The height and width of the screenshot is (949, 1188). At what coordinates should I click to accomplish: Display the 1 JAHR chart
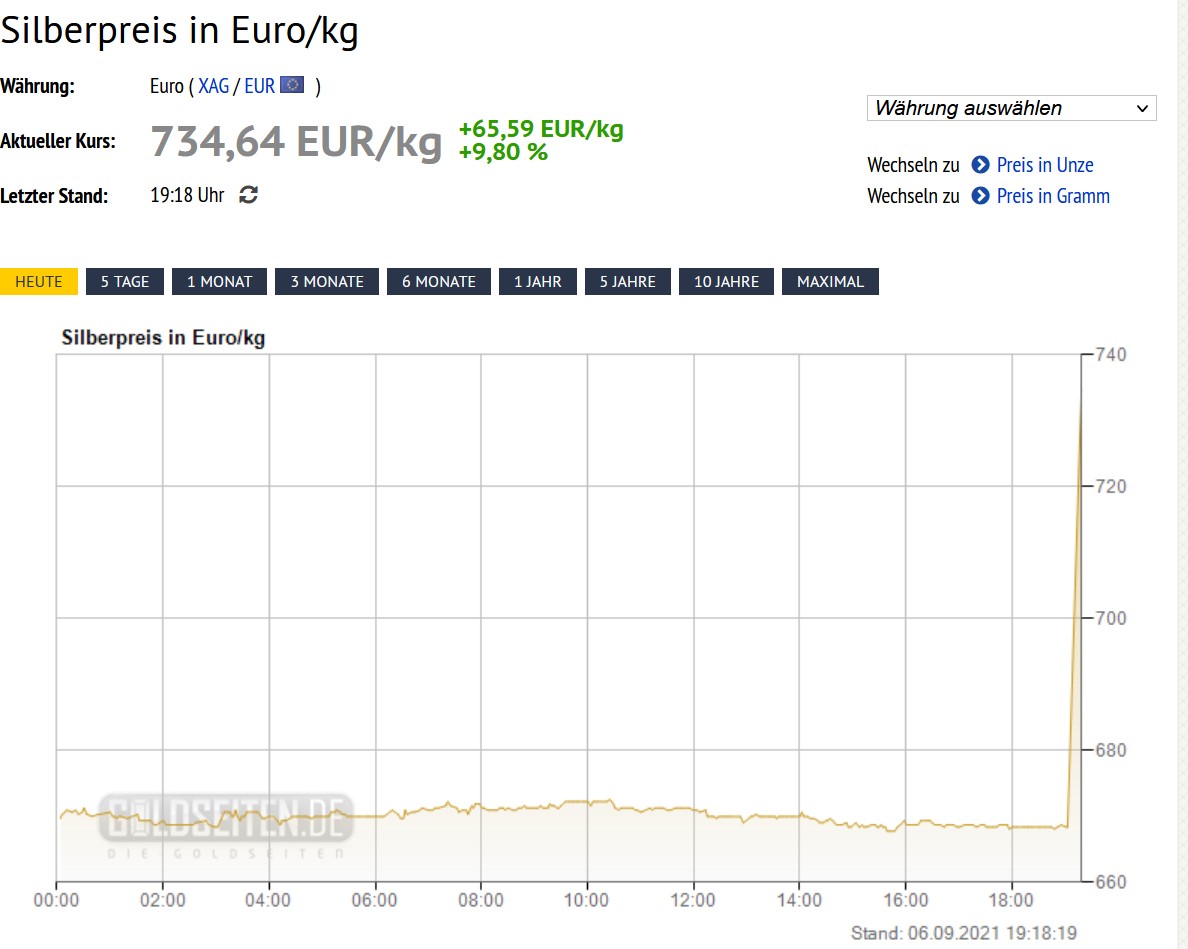pyautogui.click(x=538, y=281)
